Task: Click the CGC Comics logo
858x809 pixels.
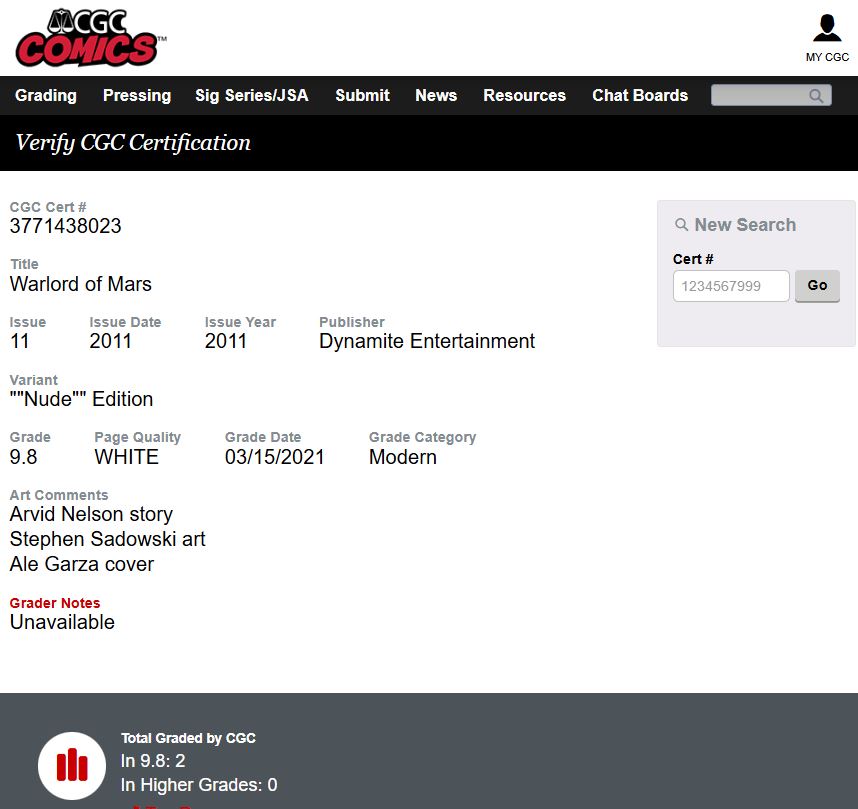Action: 91,37
